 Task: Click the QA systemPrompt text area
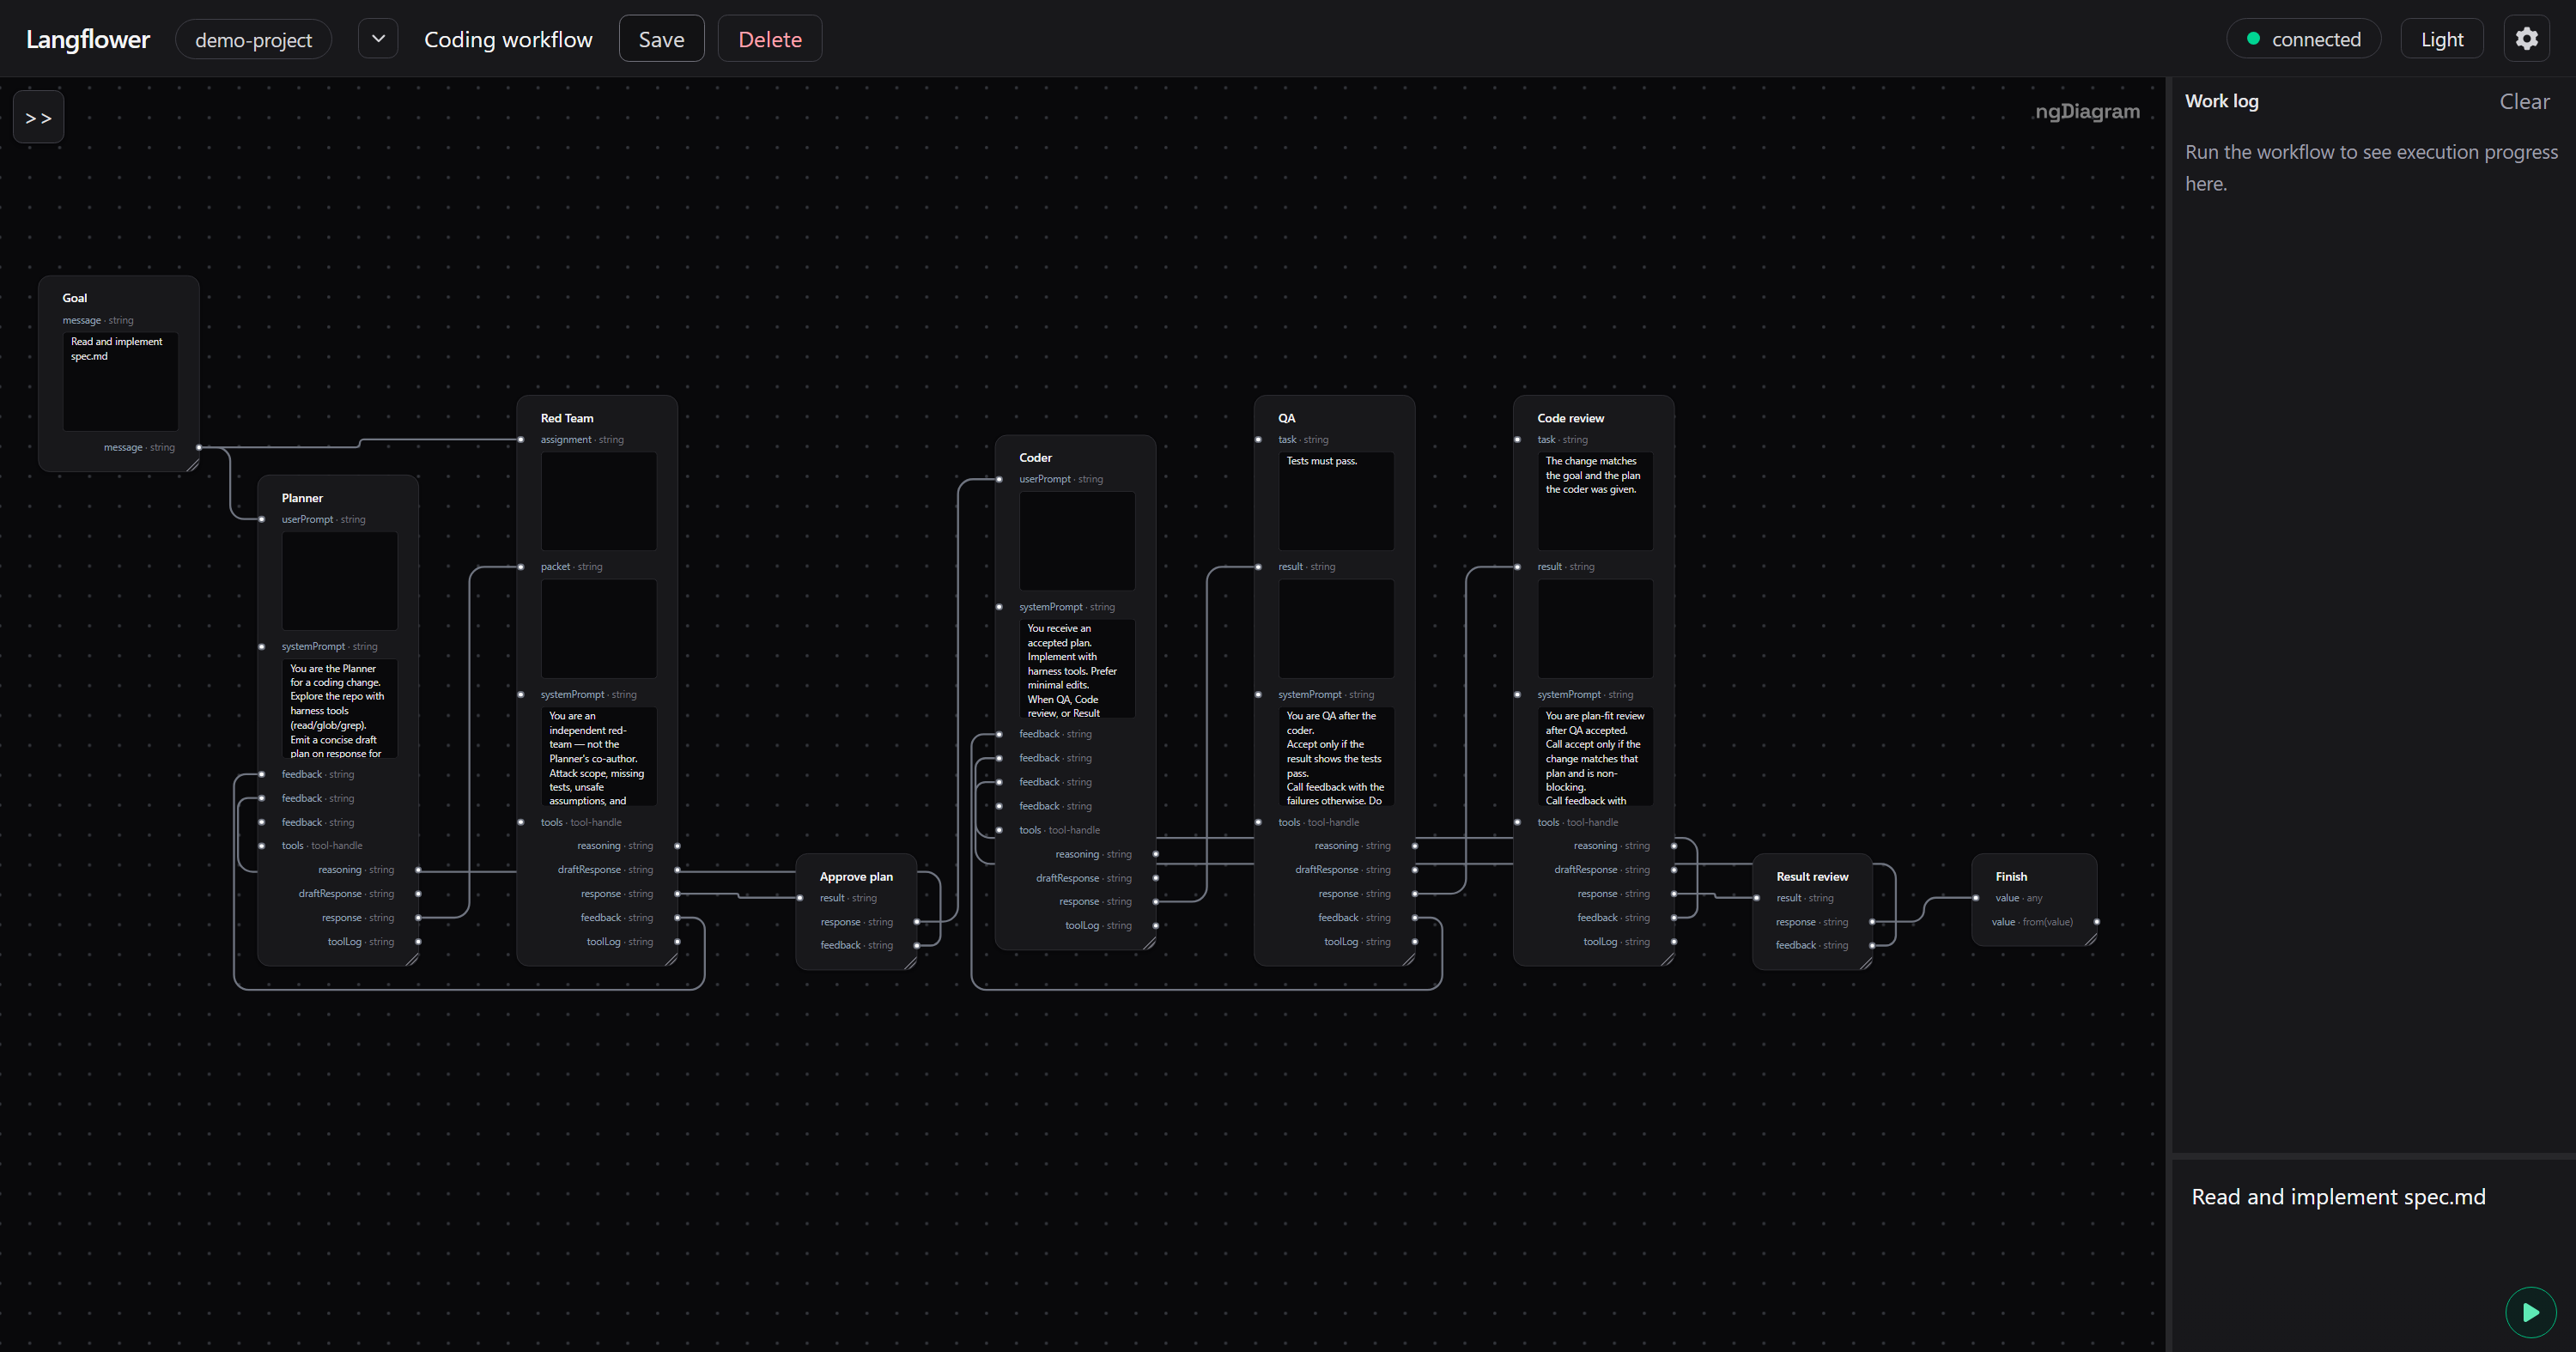[x=1336, y=756]
